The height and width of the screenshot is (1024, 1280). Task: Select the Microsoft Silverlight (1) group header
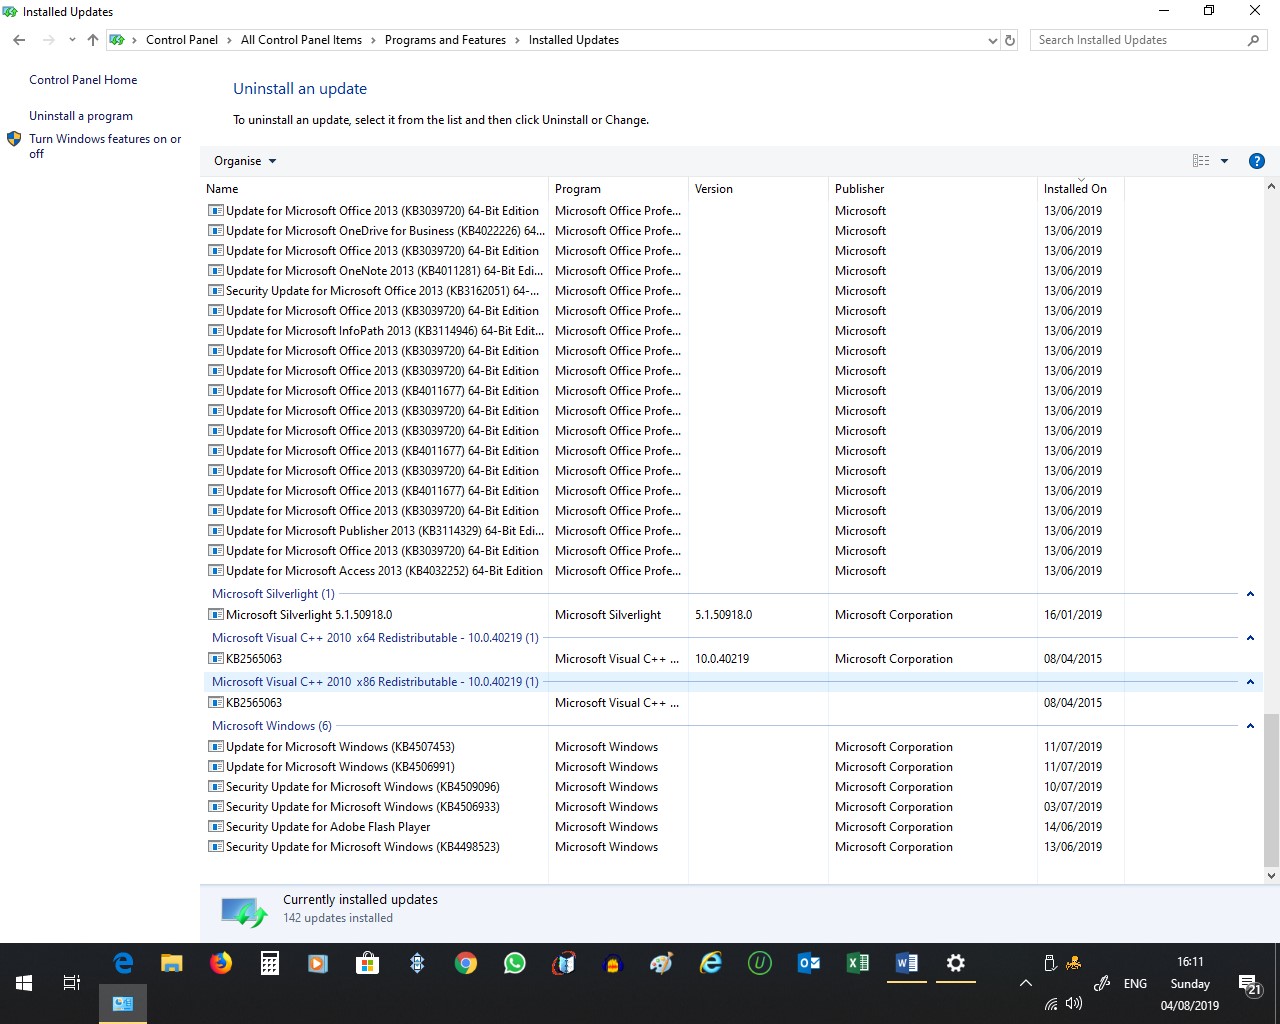(273, 594)
